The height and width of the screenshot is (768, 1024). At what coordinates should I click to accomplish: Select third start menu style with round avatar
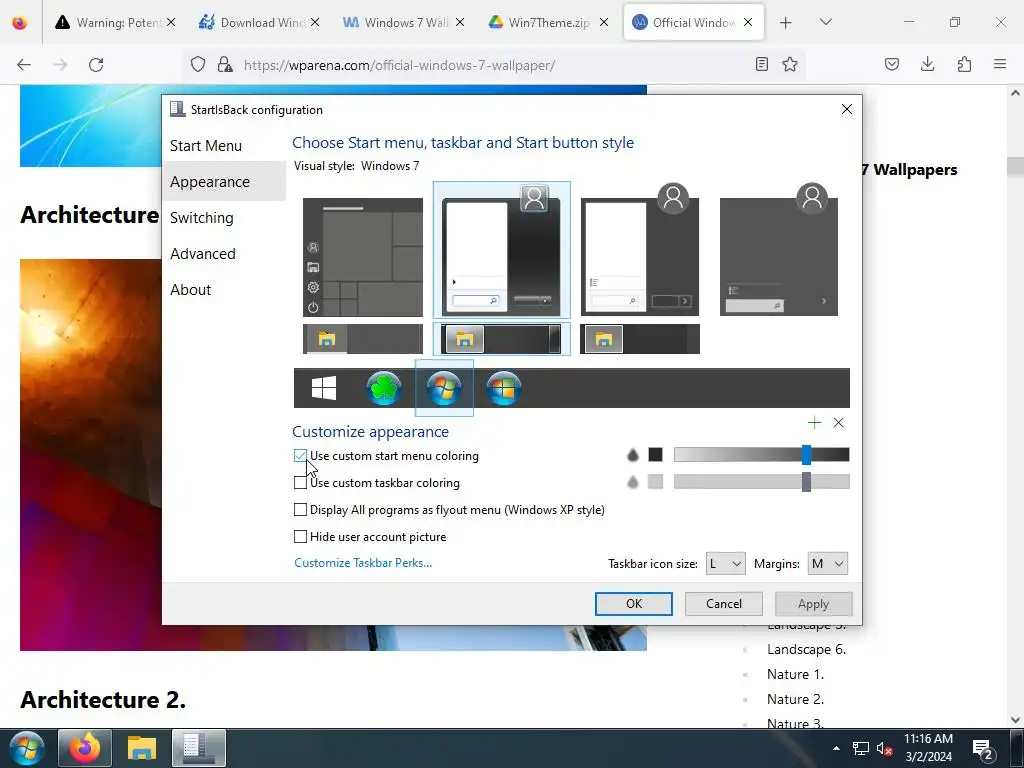click(639, 250)
